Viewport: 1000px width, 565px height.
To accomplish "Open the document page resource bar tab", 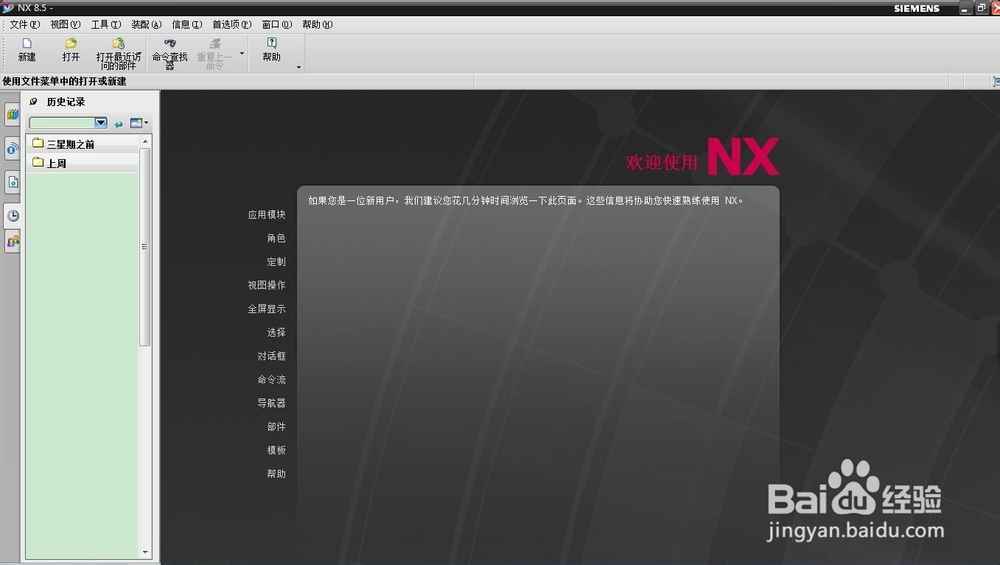I will [12, 182].
